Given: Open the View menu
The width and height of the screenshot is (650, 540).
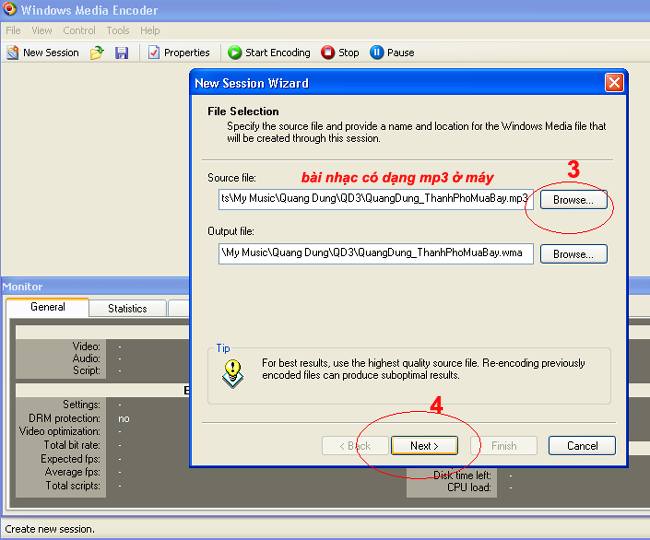Looking at the screenshot, I should coord(42,31).
